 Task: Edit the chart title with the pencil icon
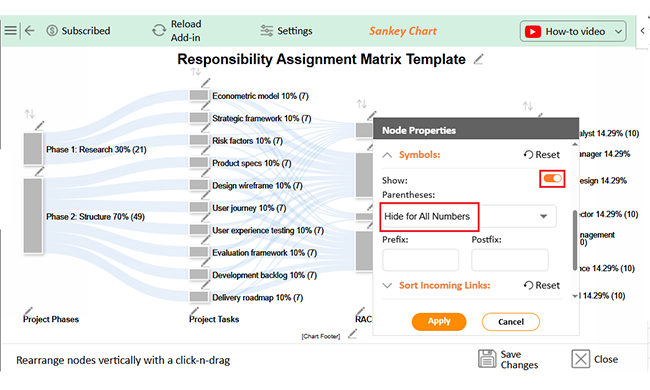pos(478,59)
